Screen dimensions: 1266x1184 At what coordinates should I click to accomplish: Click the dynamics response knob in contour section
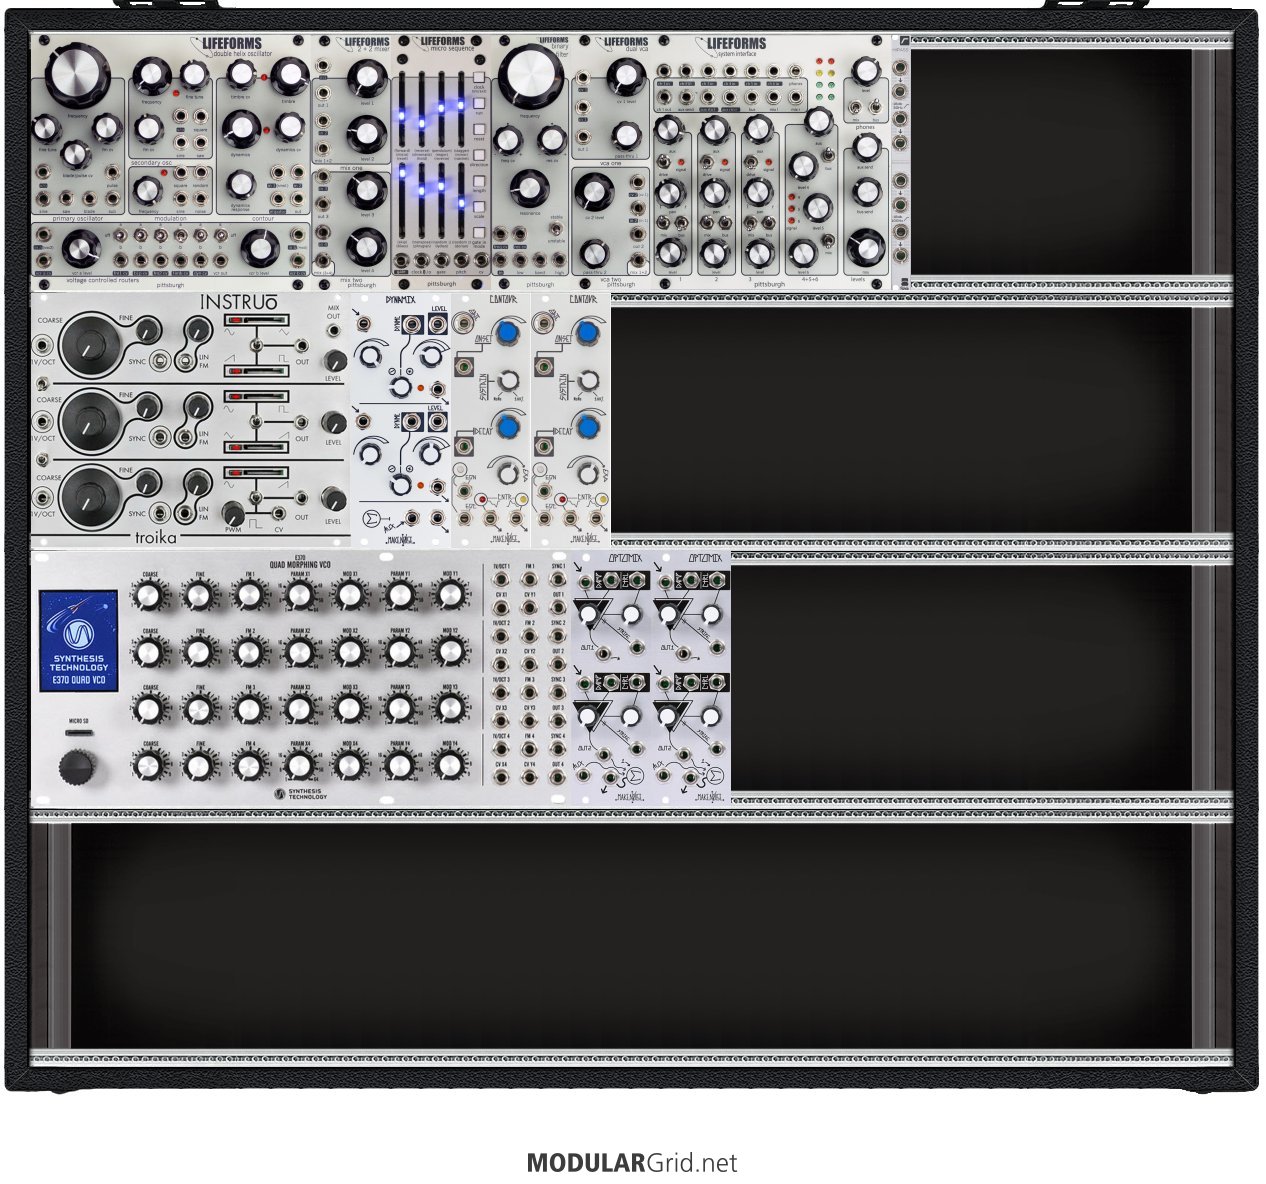240,184
